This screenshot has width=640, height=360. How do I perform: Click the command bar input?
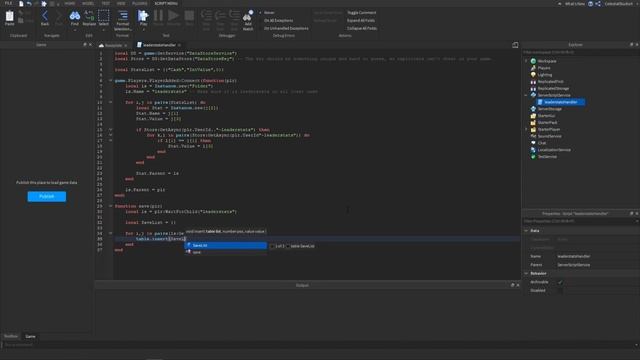point(318,345)
